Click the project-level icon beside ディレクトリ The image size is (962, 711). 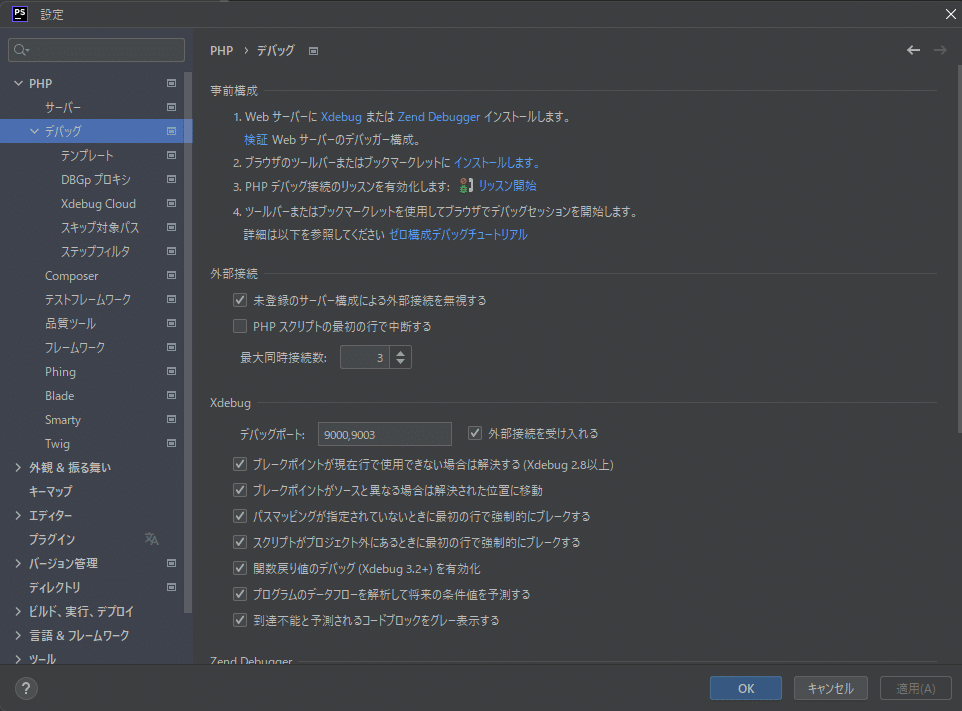[172, 587]
